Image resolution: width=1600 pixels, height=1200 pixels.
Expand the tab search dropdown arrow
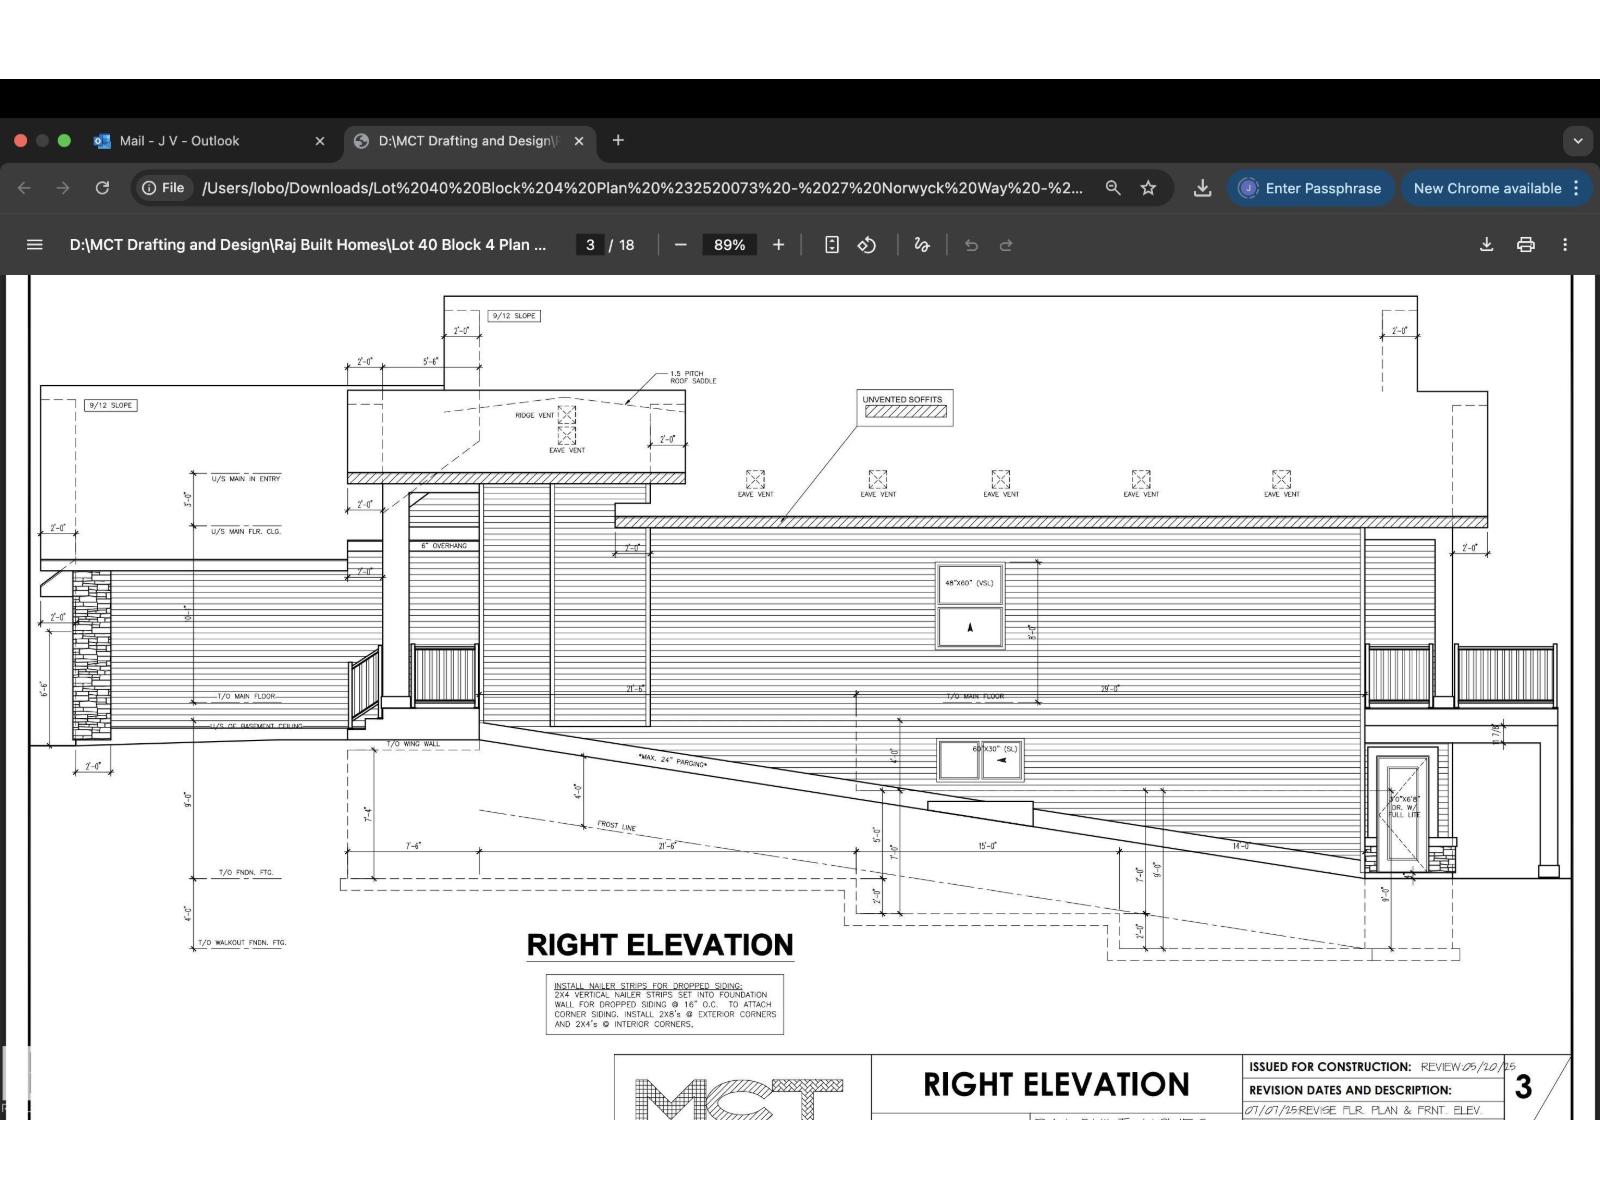(x=1578, y=141)
